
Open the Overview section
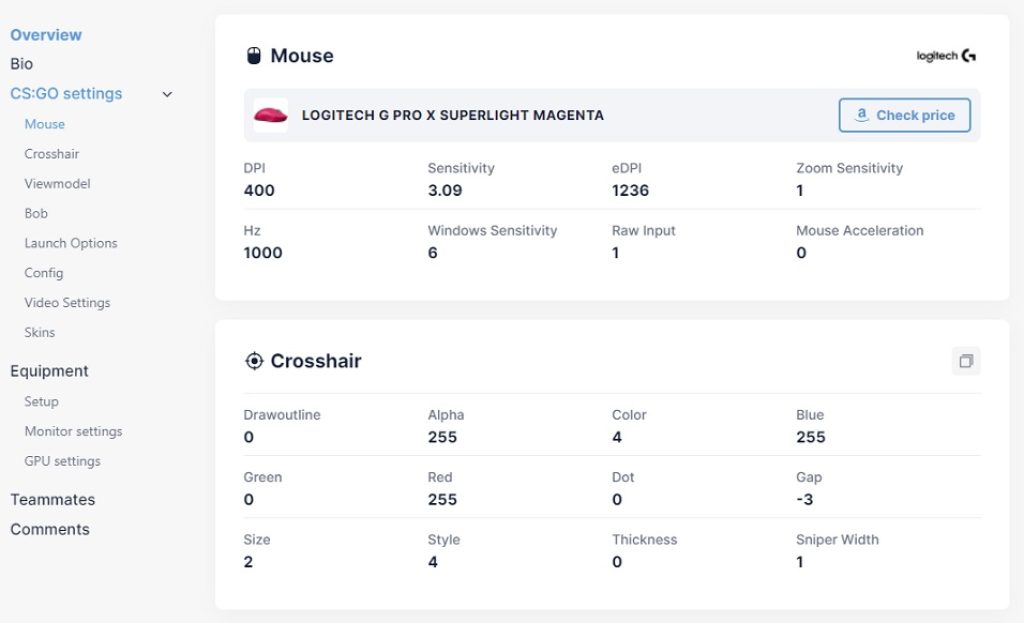click(x=46, y=35)
